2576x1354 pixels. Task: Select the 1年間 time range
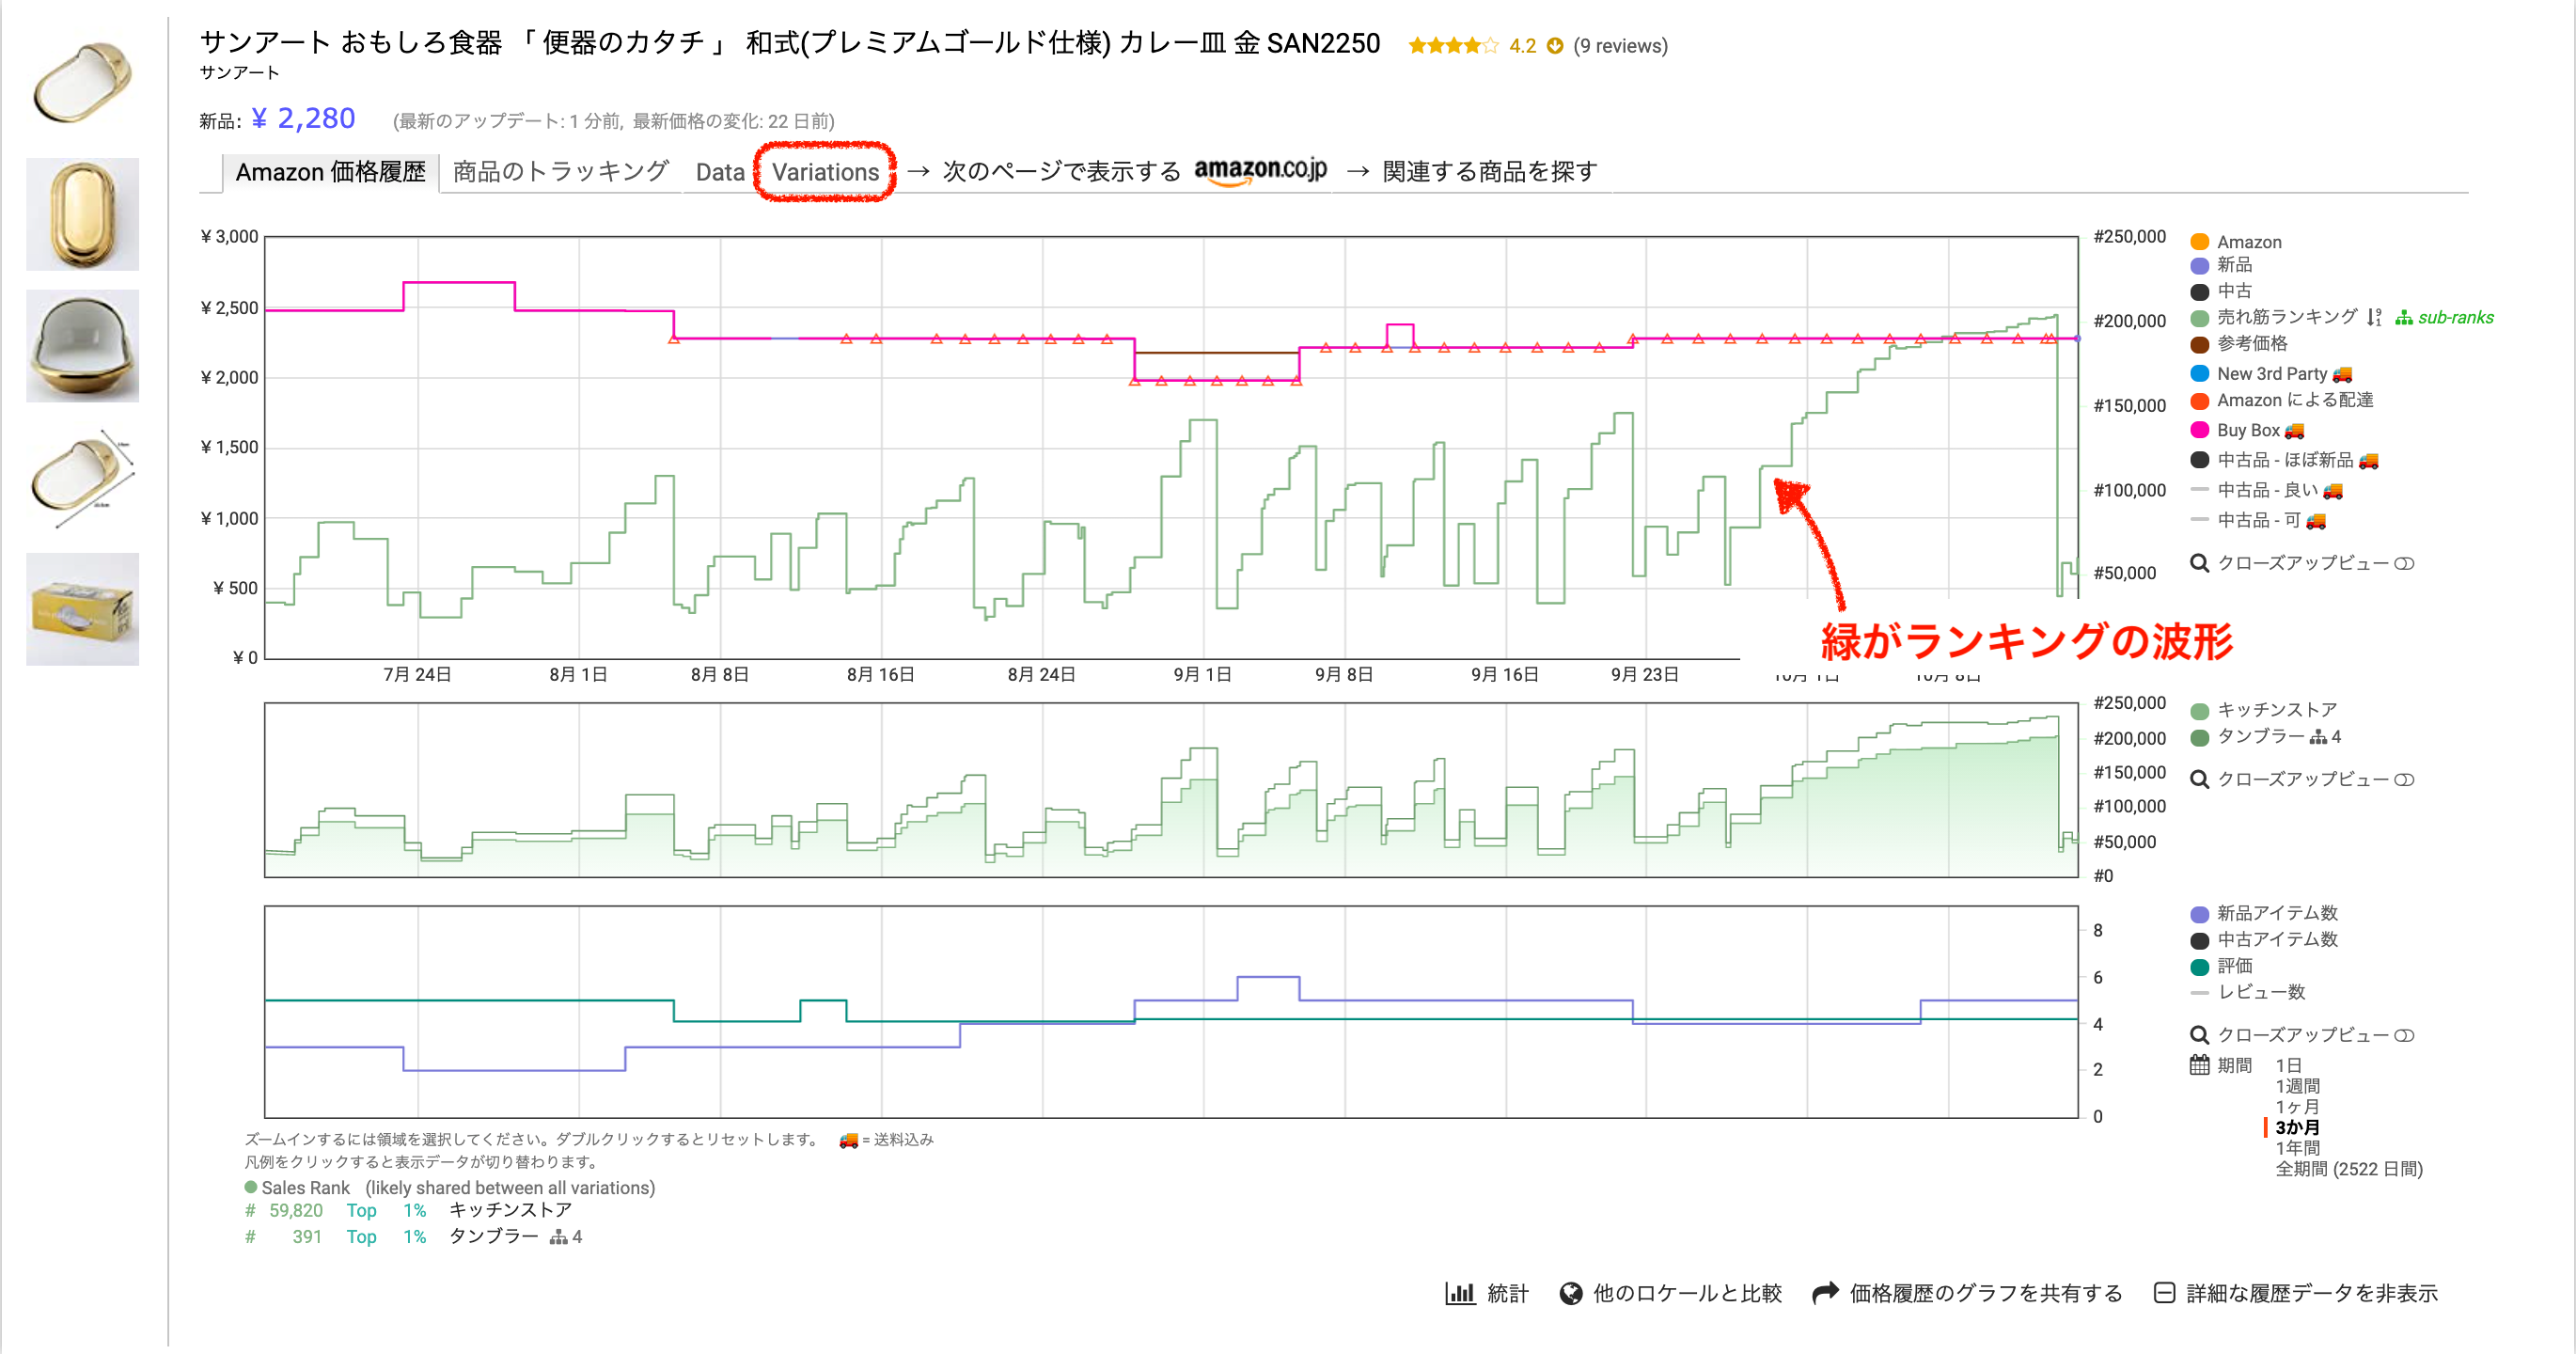coord(2297,1148)
